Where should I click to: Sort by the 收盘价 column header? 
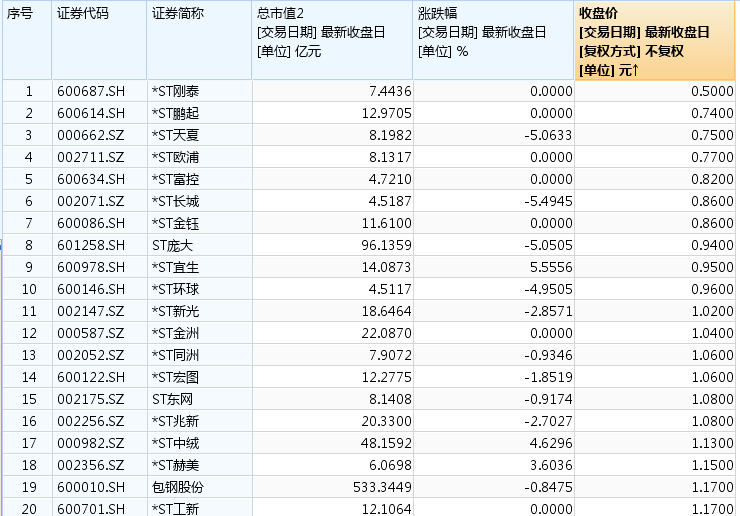click(655, 41)
